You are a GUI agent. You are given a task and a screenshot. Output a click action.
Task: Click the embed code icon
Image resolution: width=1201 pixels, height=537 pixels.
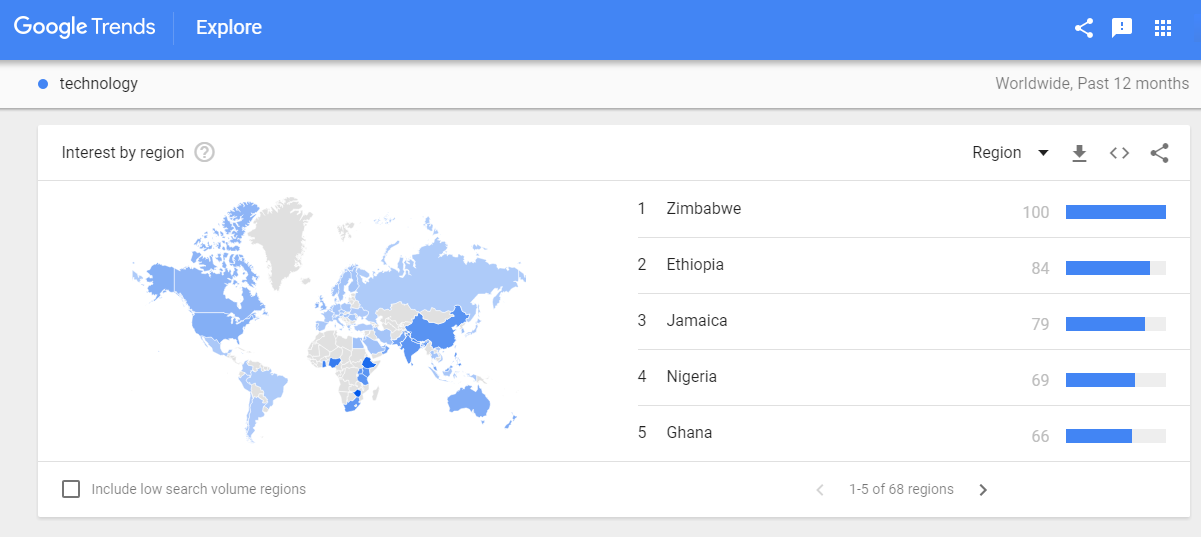click(1119, 153)
